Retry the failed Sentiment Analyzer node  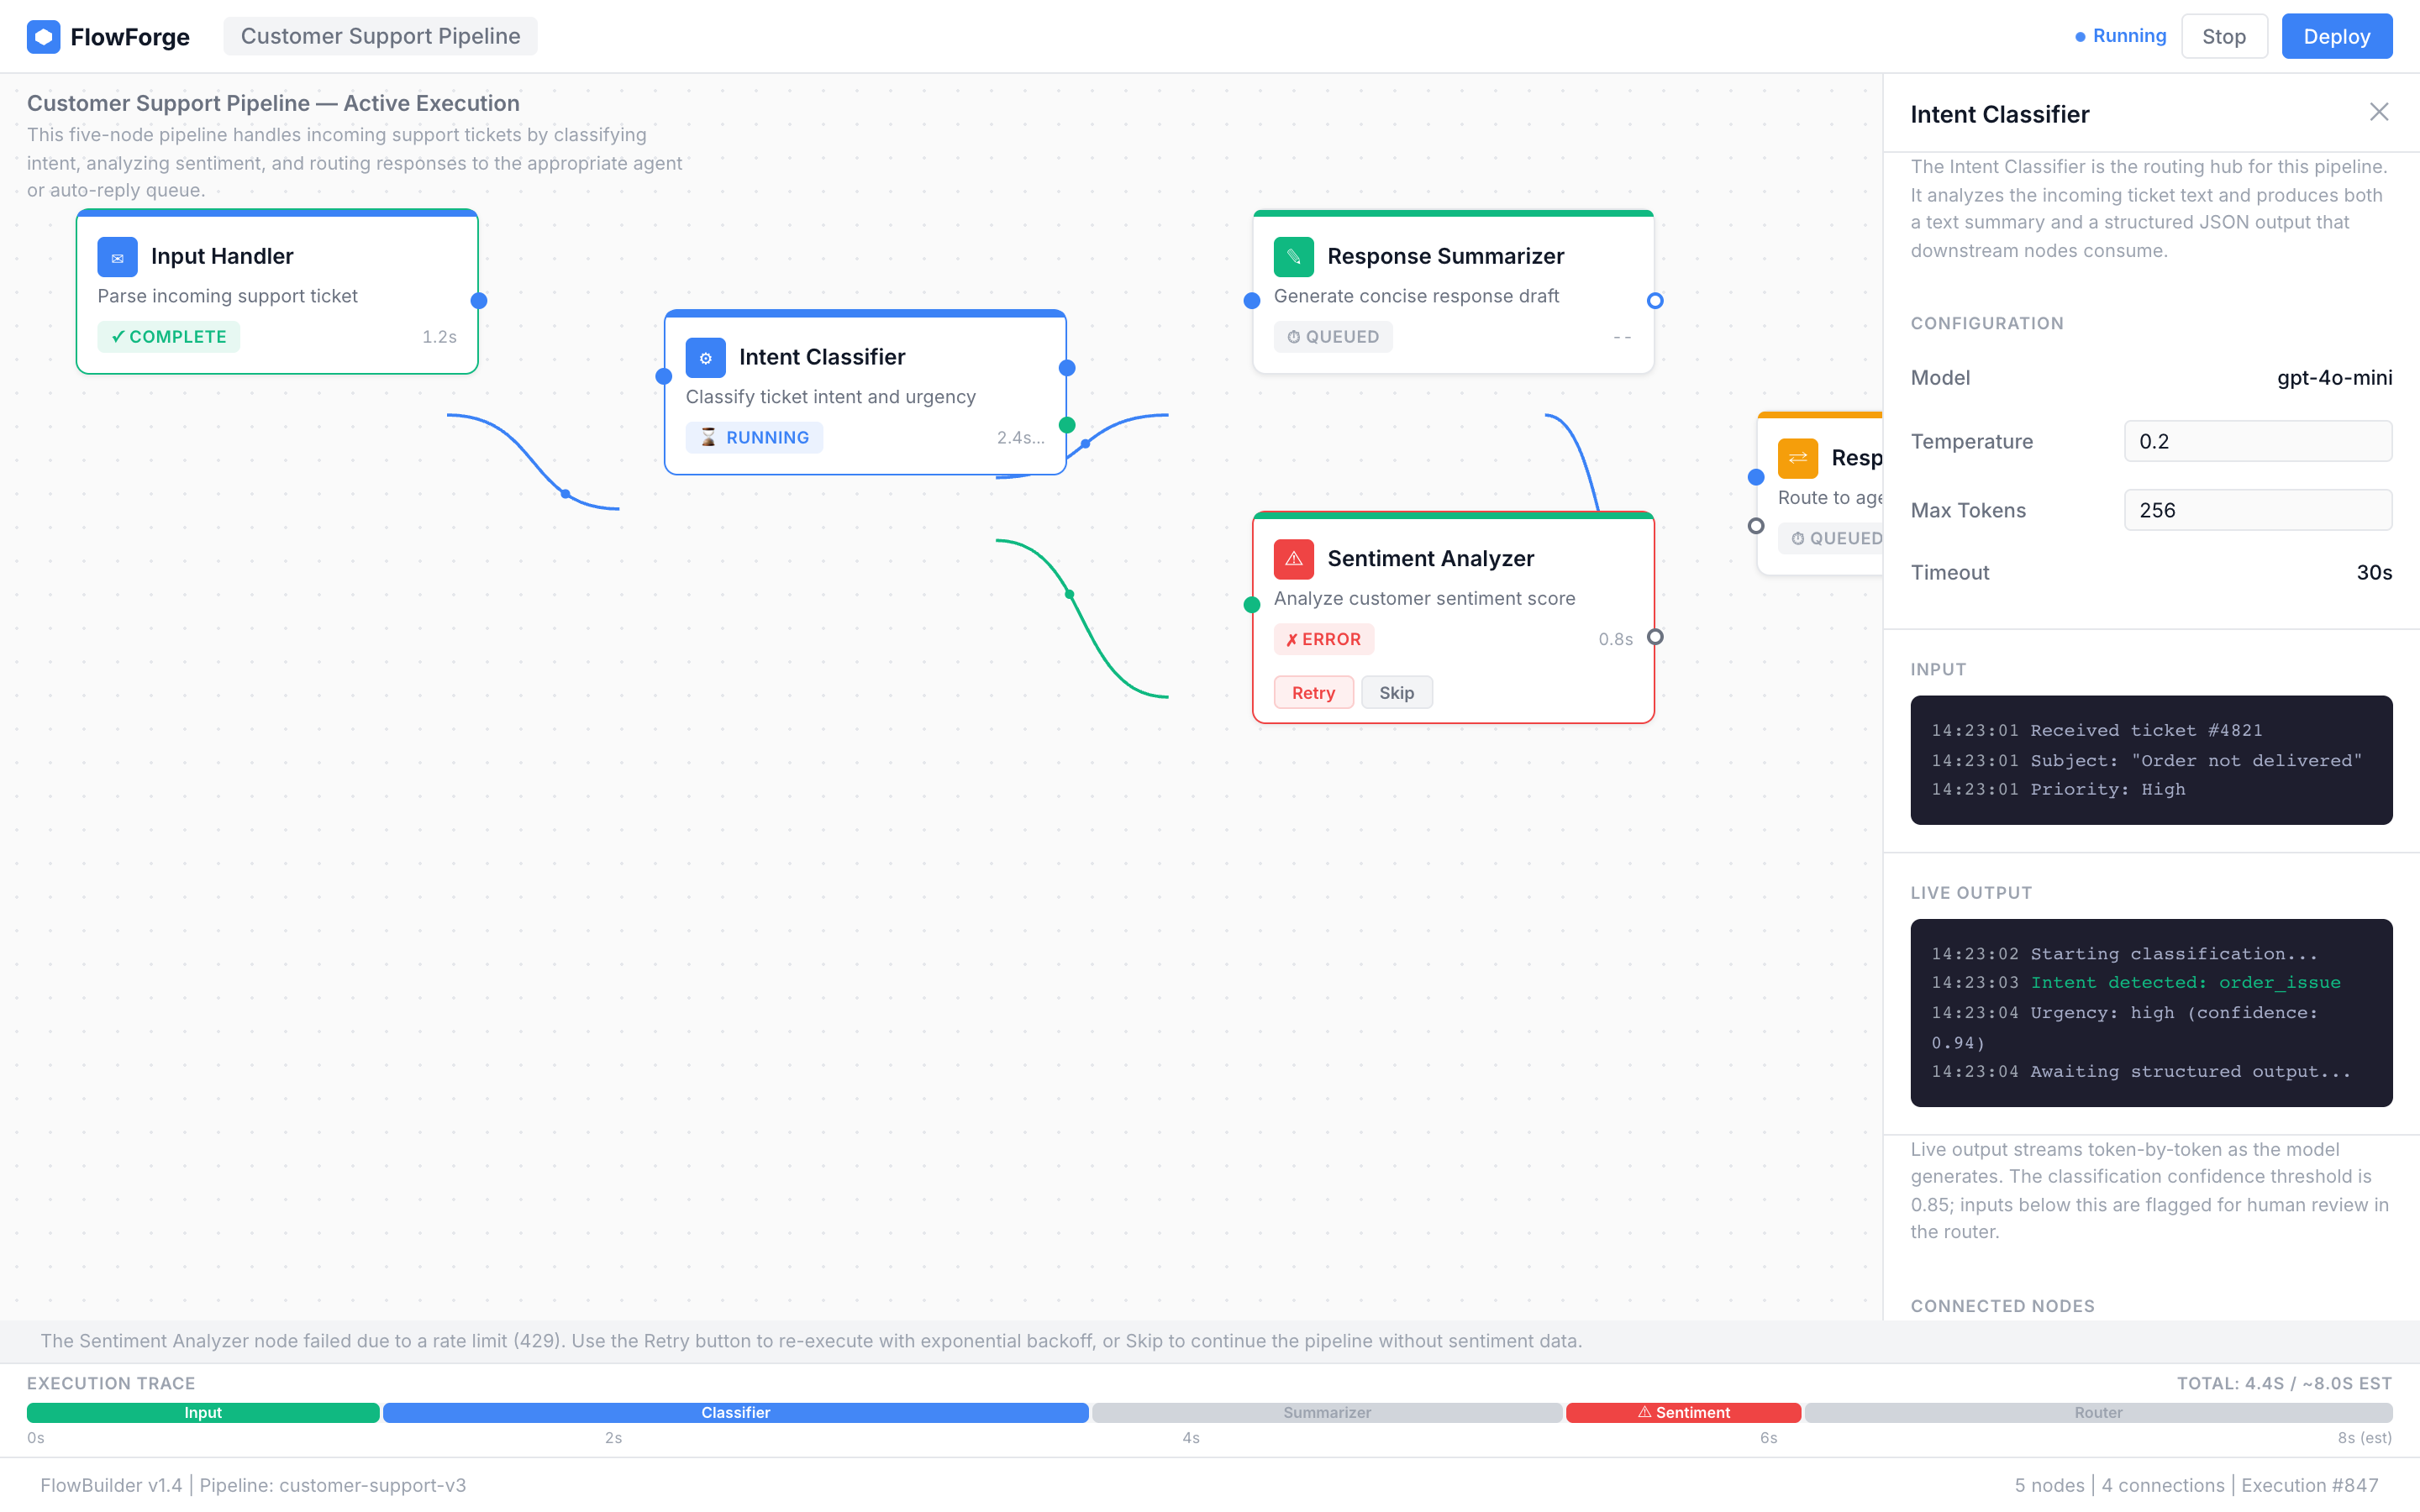[1313, 693]
